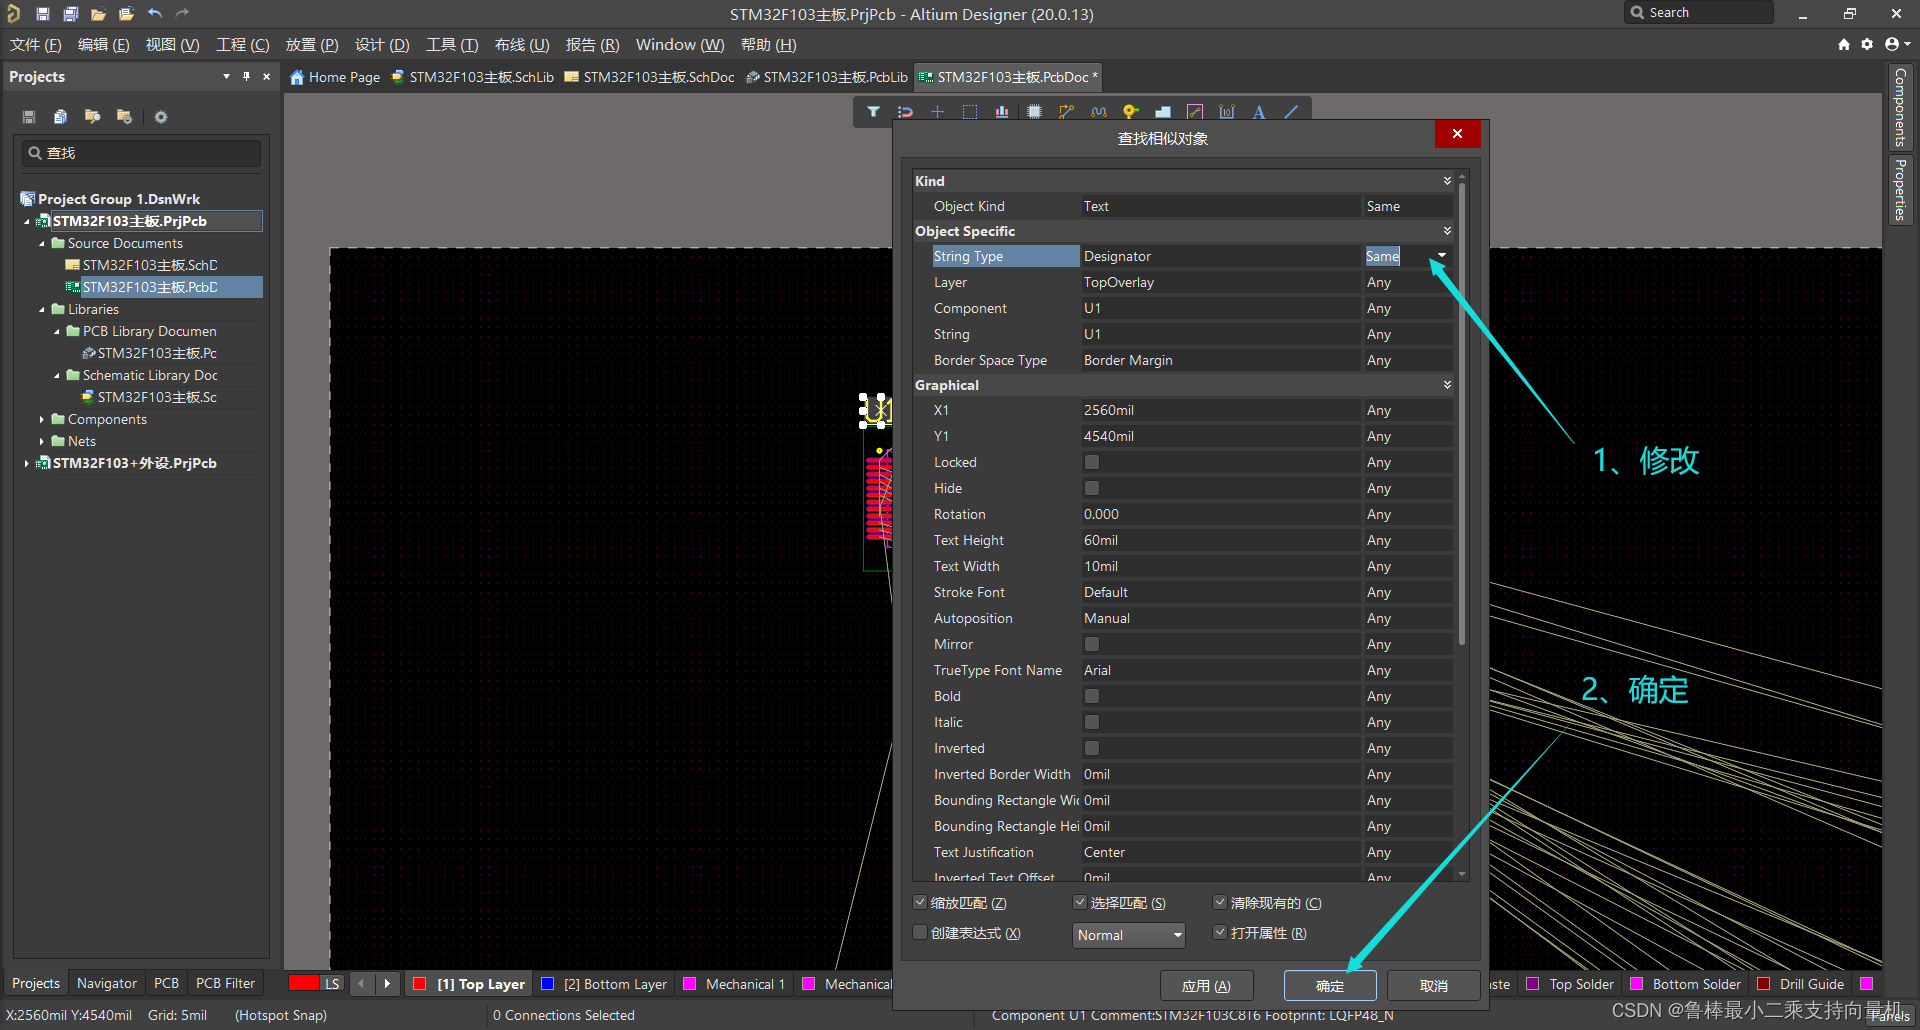The height and width of the screenshot is (1030, 1920).
Task: Close the 查找相似对象 dialog
Action: pos(1457,134)
